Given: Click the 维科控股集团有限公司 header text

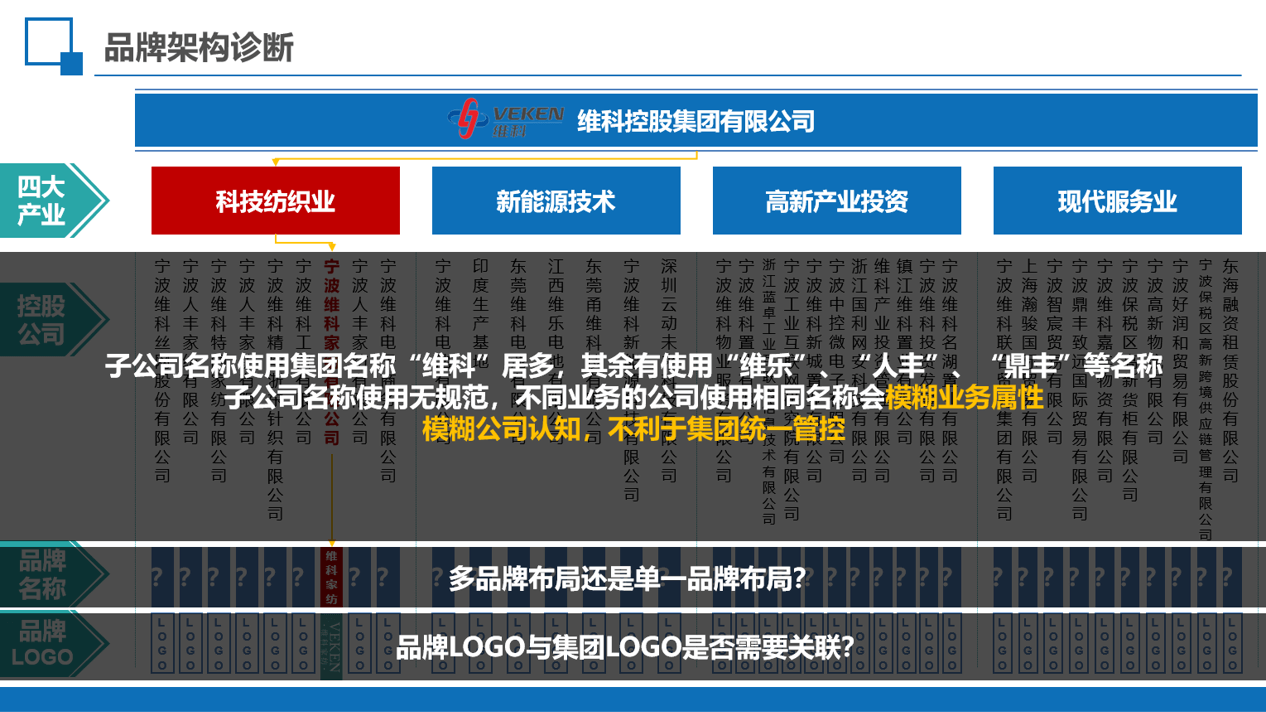Looking at the screenshot, I should pos(696,121).
